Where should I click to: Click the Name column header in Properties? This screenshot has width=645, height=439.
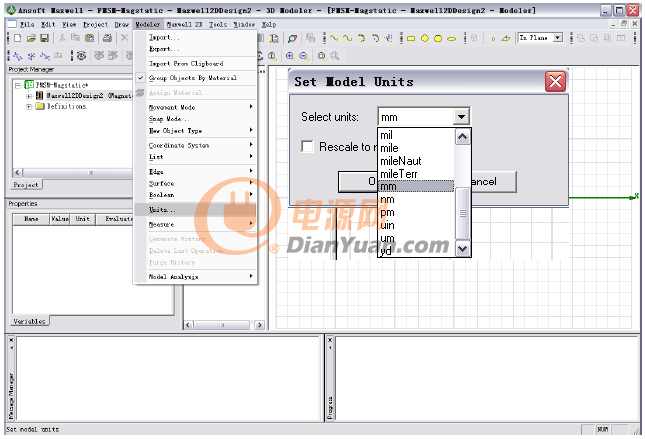tap(31, 219)
